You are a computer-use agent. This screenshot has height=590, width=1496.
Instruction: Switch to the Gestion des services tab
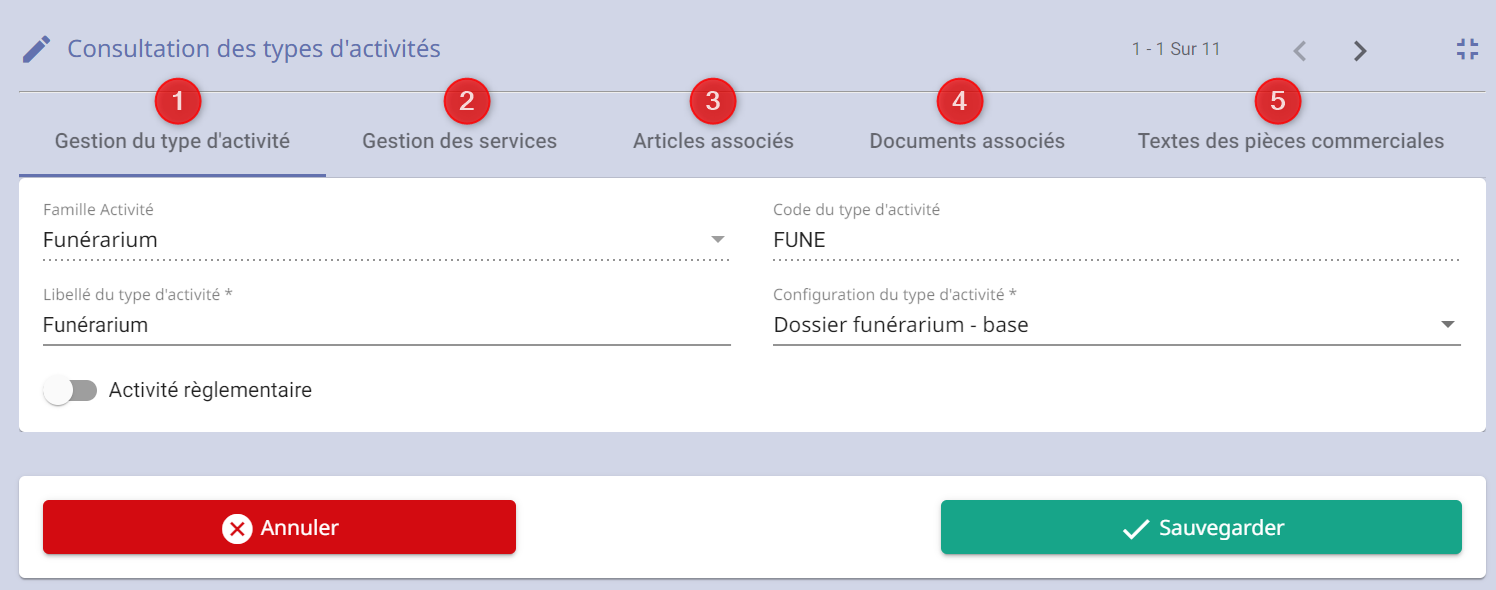[459, 141]
